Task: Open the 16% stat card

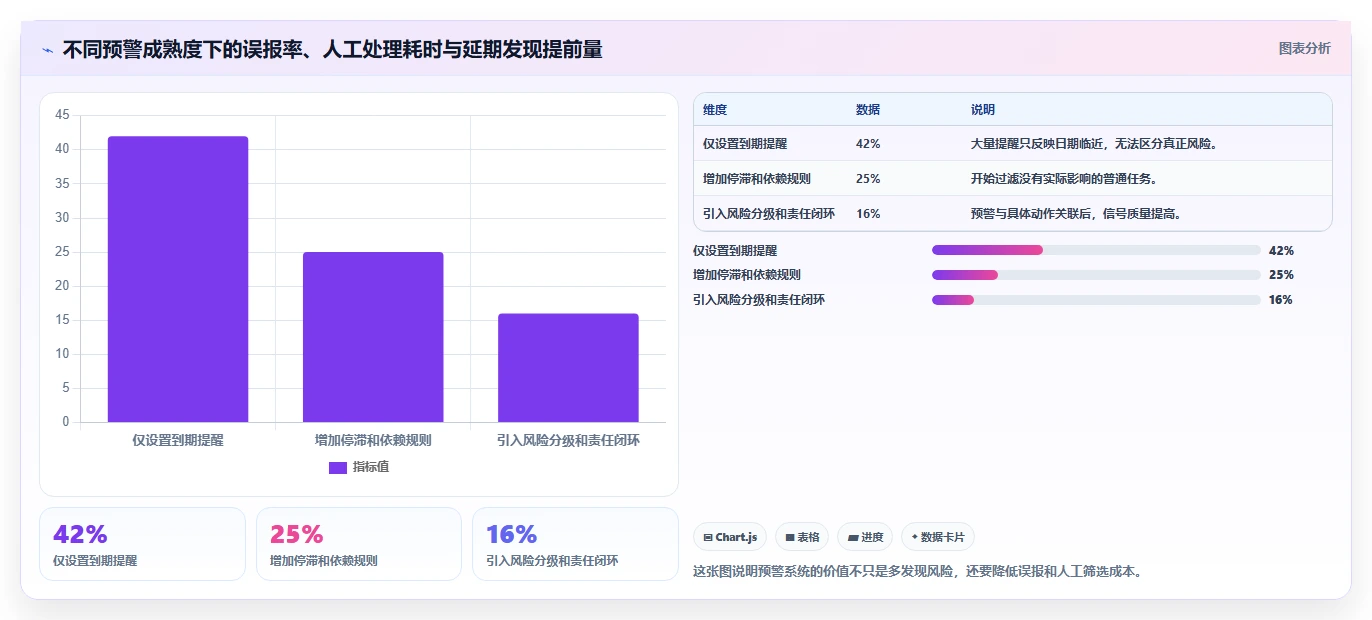Action: tap(575, 544)
